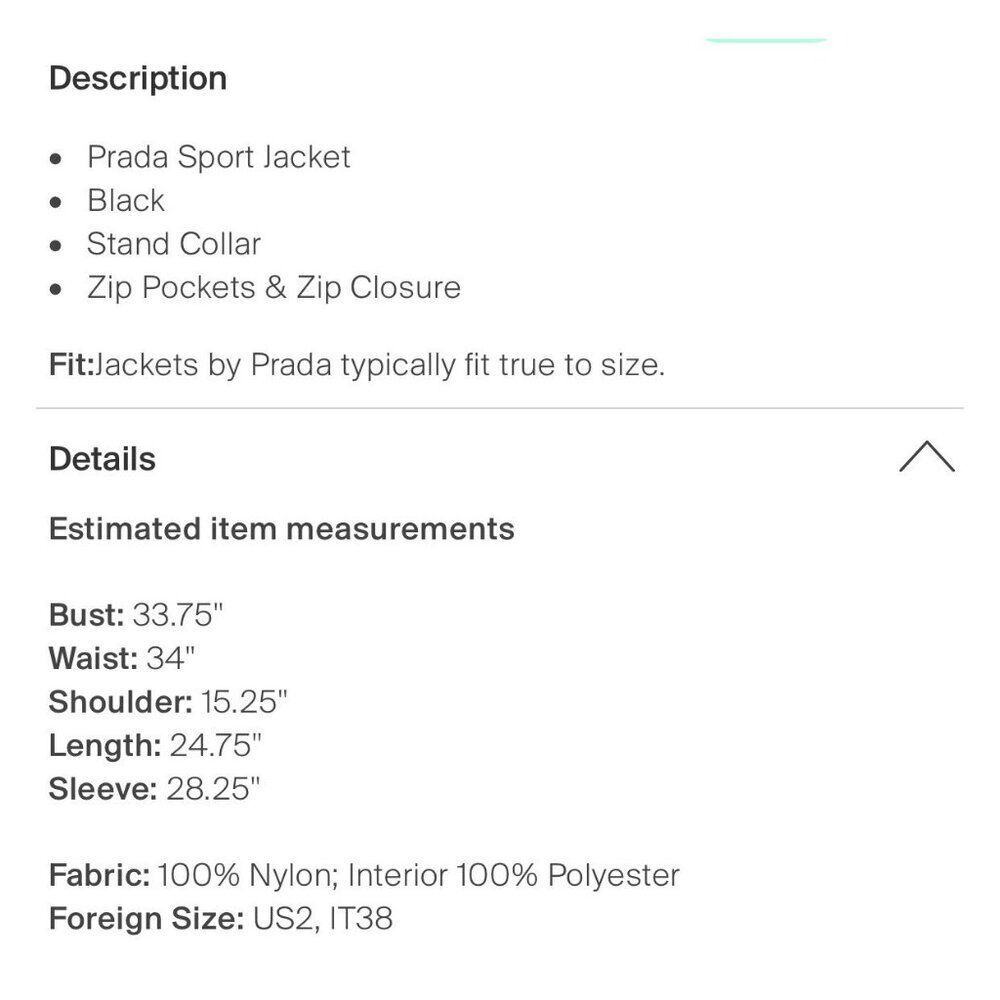1000x1000 pixels.
Task: Collapse the Details section chevron
Action: 926,458
